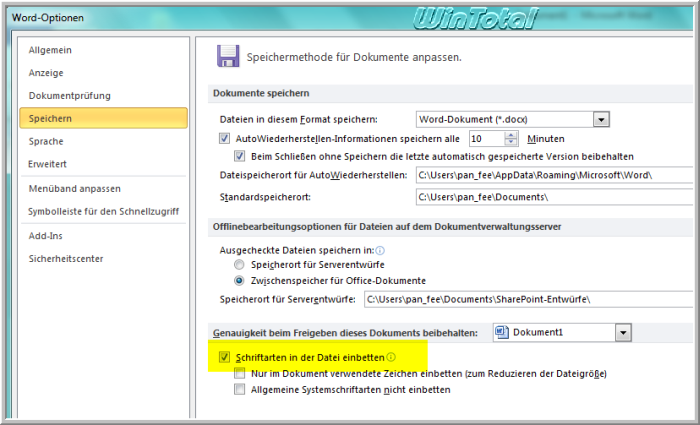This screenshot has height=425, width=700.
Task: Switch to the Sprache options
Action: pyautogui.click(x=46, y=141)
